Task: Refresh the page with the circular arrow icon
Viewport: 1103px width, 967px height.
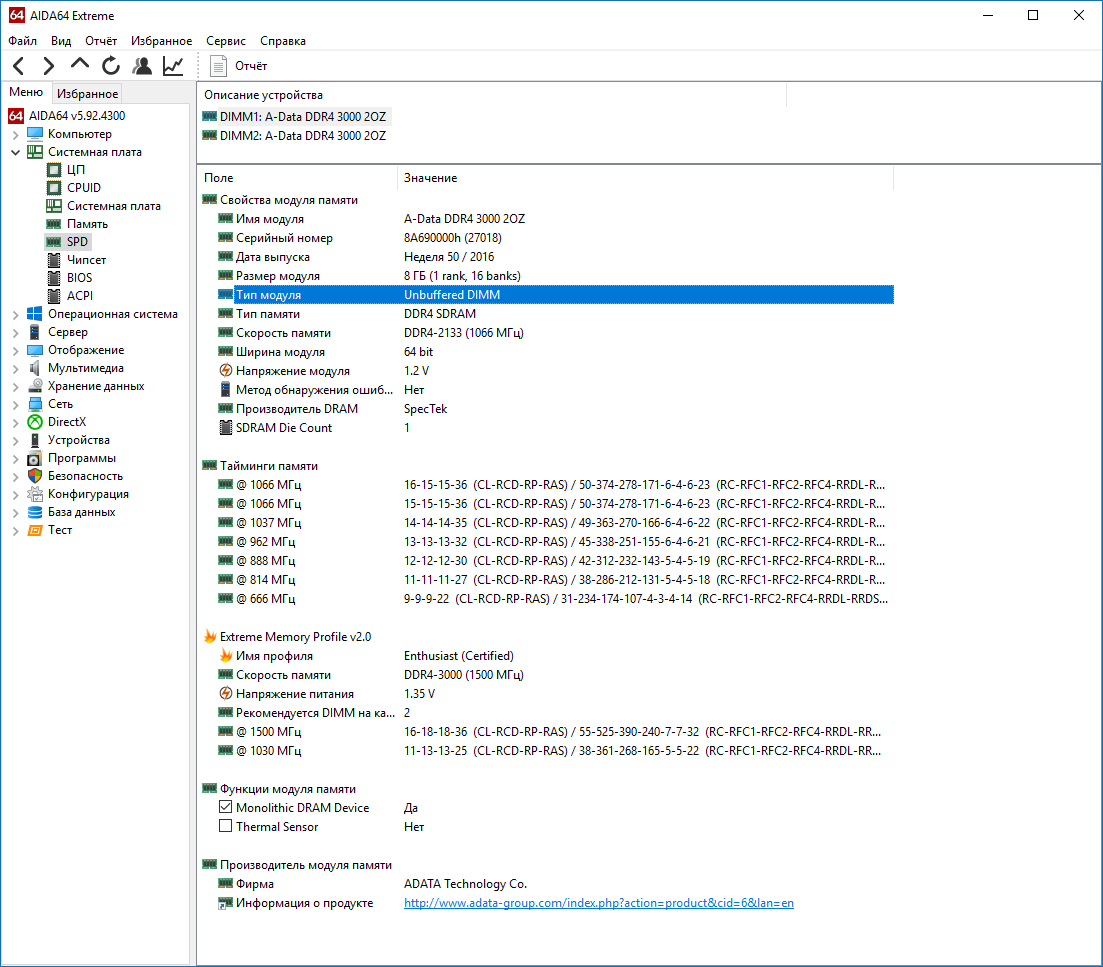Action: click(110, 66)
